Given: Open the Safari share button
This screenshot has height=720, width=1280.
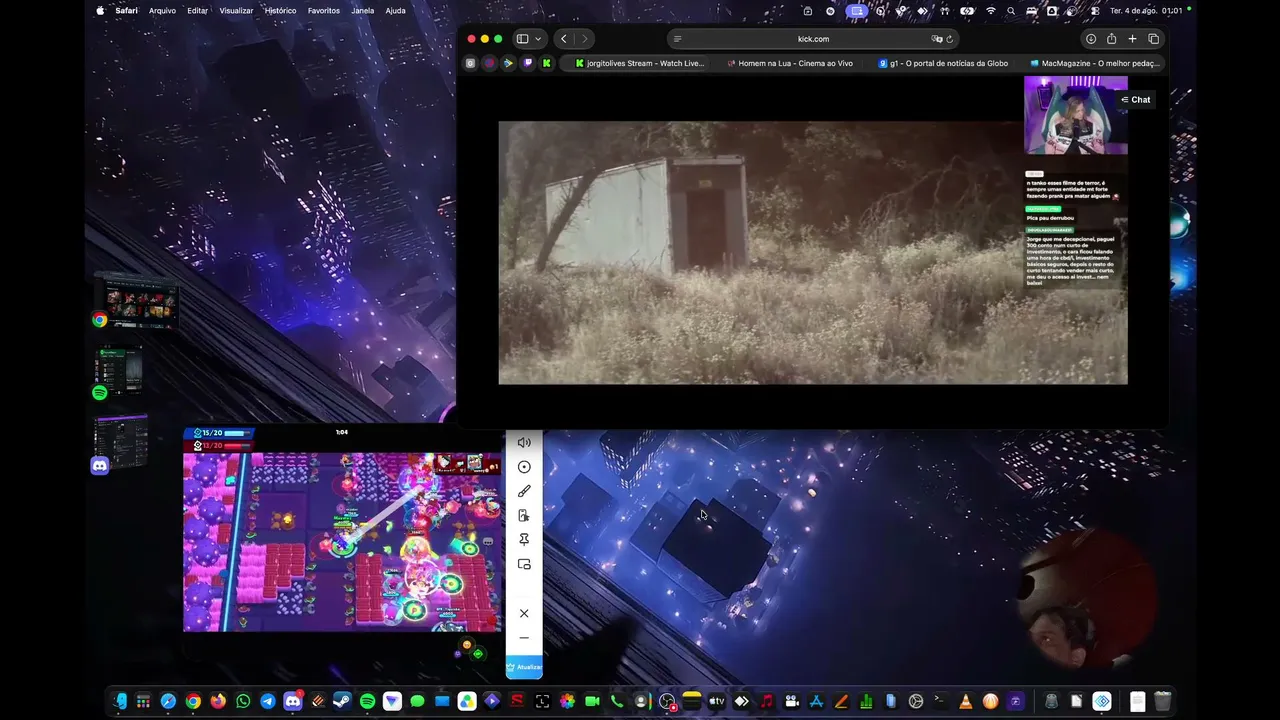Looking at the screenshot, I should click(1111, 39).
